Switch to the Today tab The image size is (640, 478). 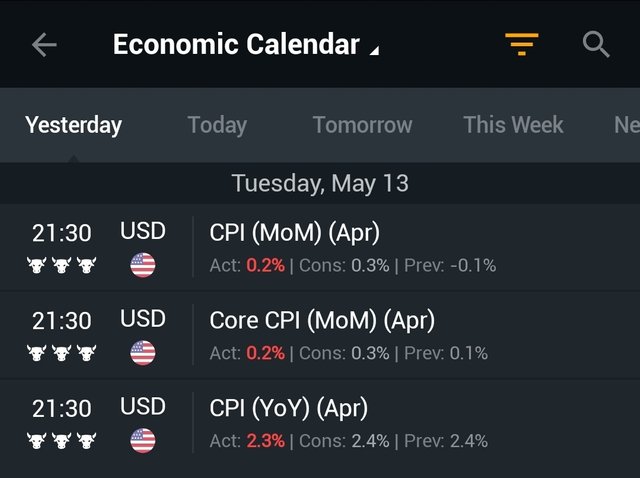pyautogui.click(x=217, y=125)
